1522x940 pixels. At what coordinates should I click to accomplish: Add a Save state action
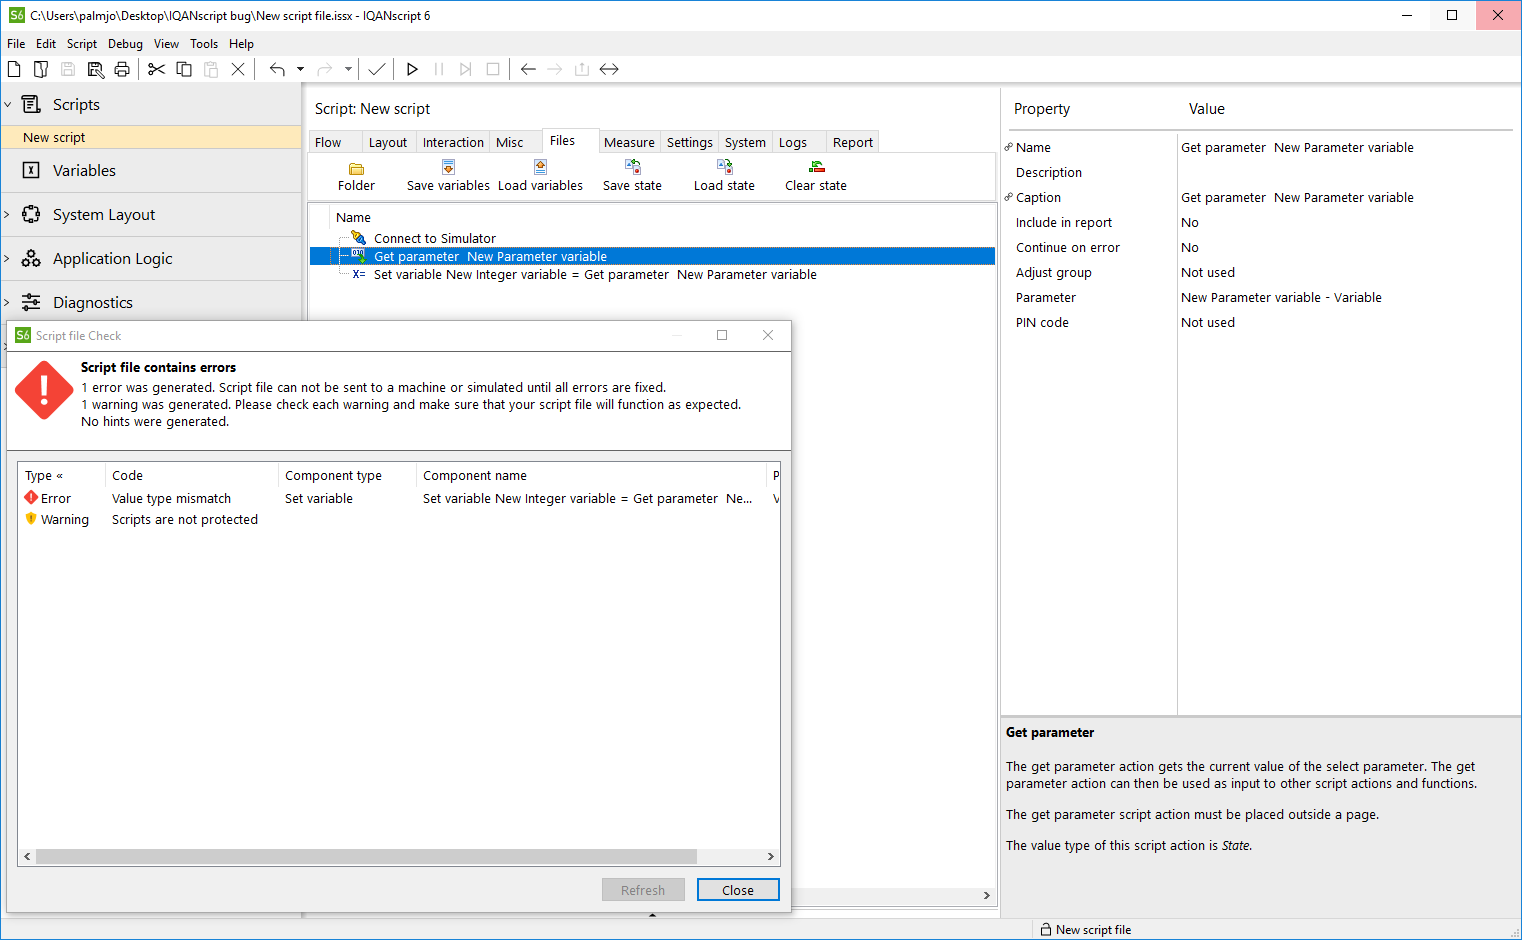(632, 176)
